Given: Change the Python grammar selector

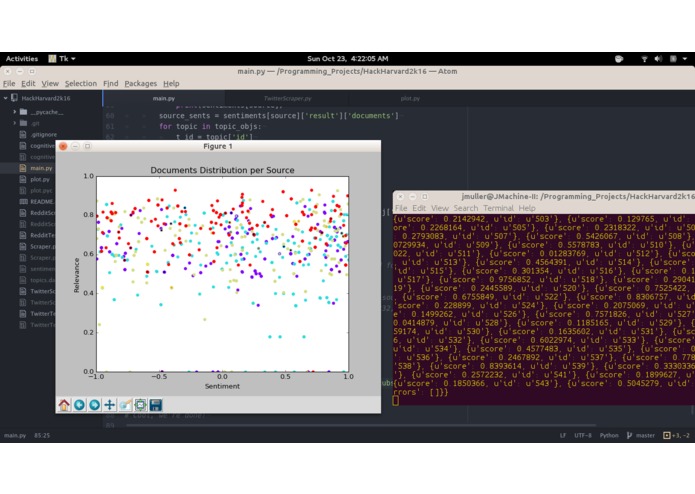Looking at the screenshot, I should 609,436.
